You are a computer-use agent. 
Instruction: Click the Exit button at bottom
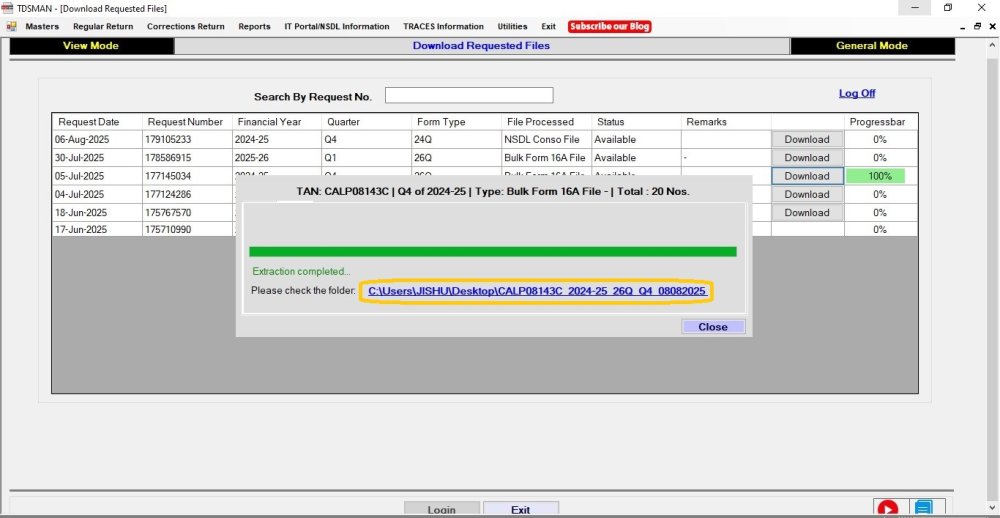(520, 509)
